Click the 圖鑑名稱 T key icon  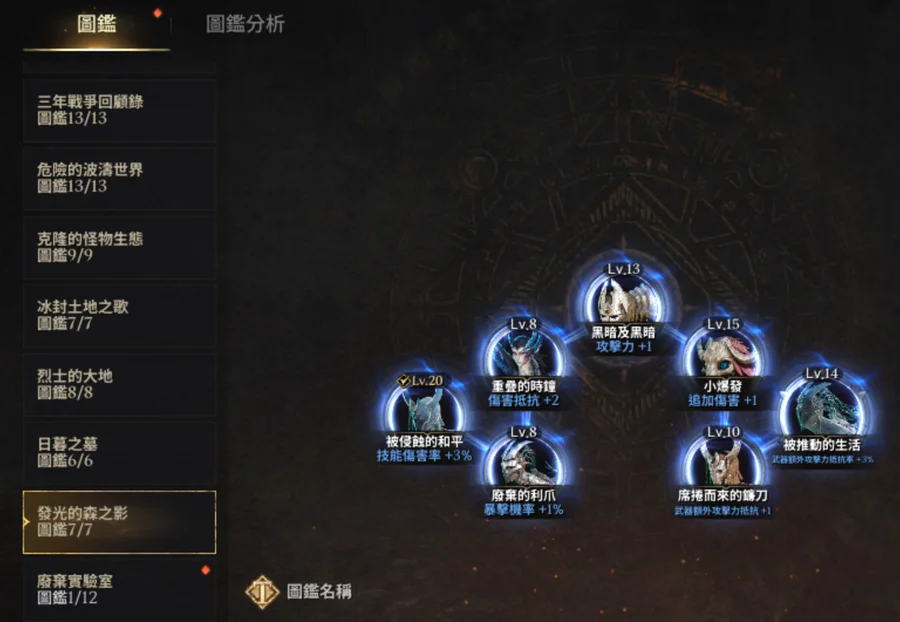coord(262,592)
